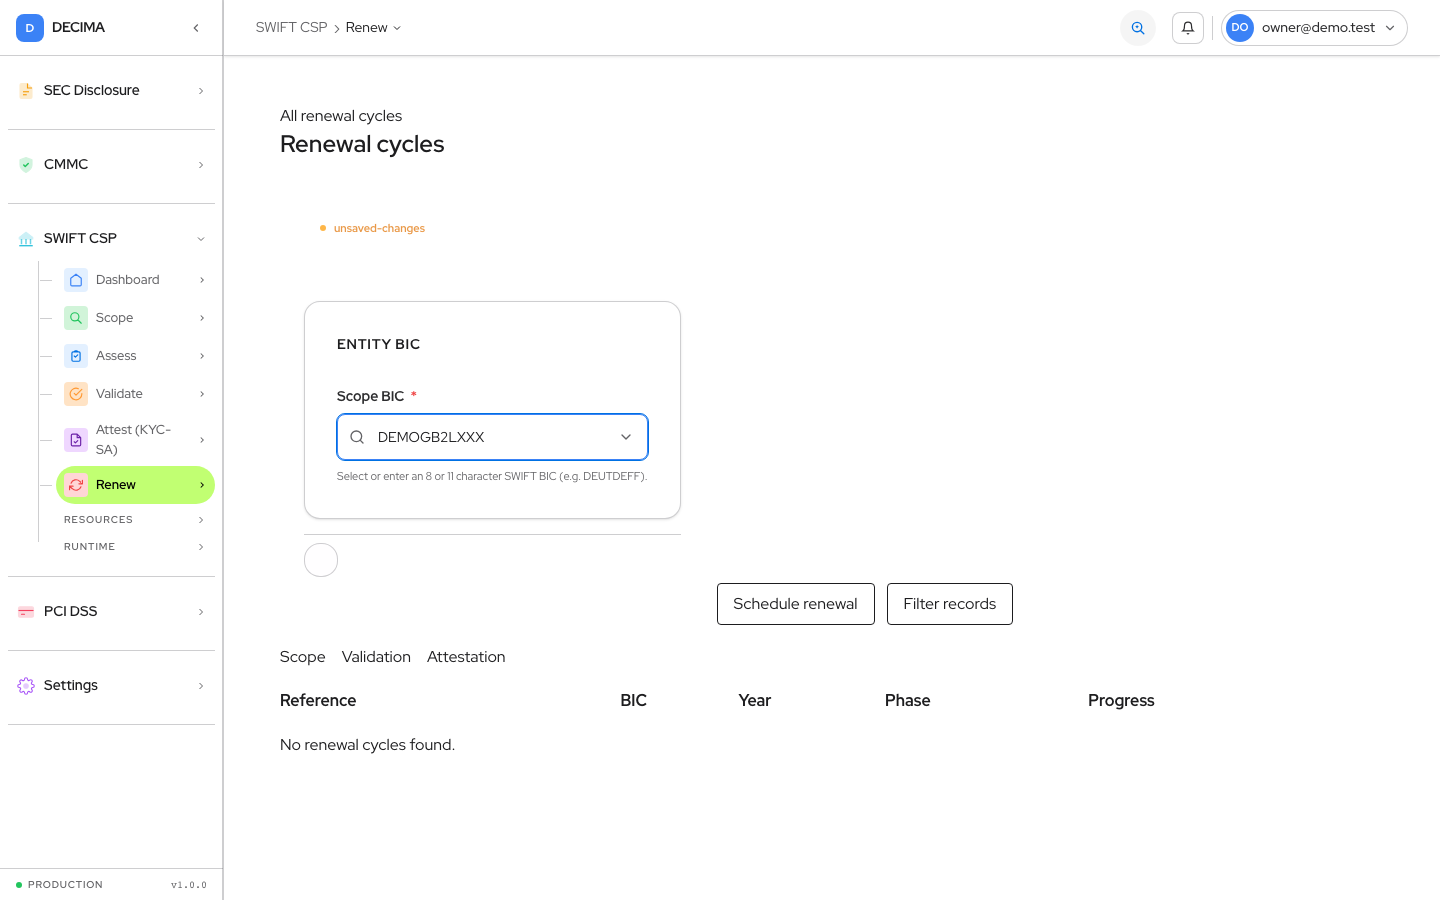Click the Attest (KYC-SA) document icon
Viewport: 1440px width, 900px height.
tap(76, 440)
